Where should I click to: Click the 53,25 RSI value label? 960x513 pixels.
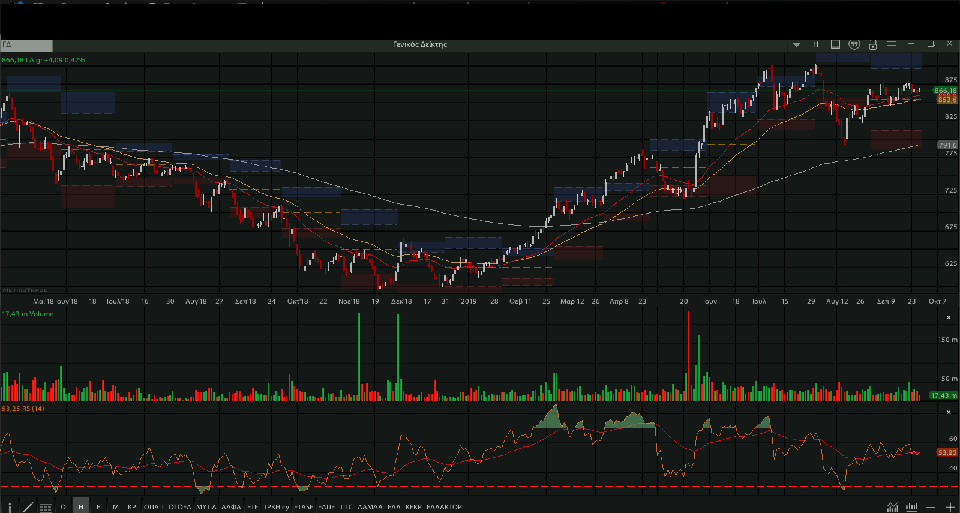(947, 452)
